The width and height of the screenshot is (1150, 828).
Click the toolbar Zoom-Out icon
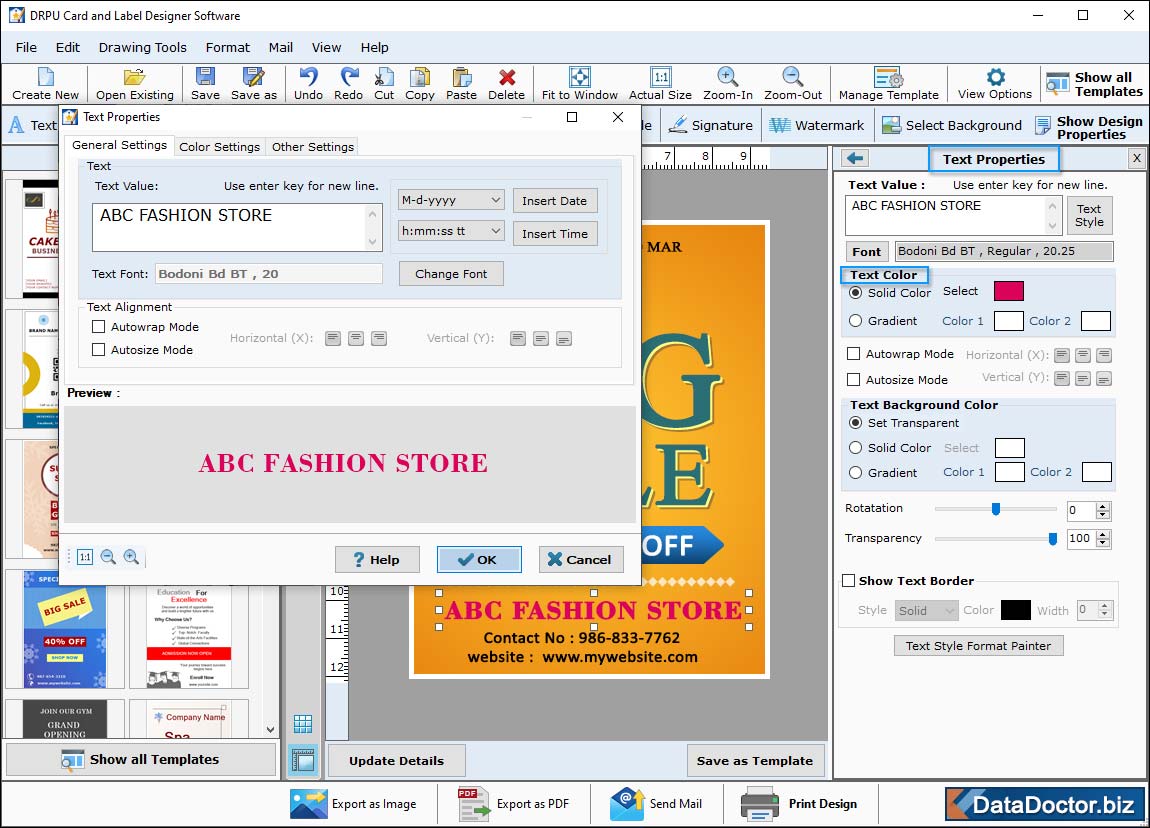click(793, 84)
